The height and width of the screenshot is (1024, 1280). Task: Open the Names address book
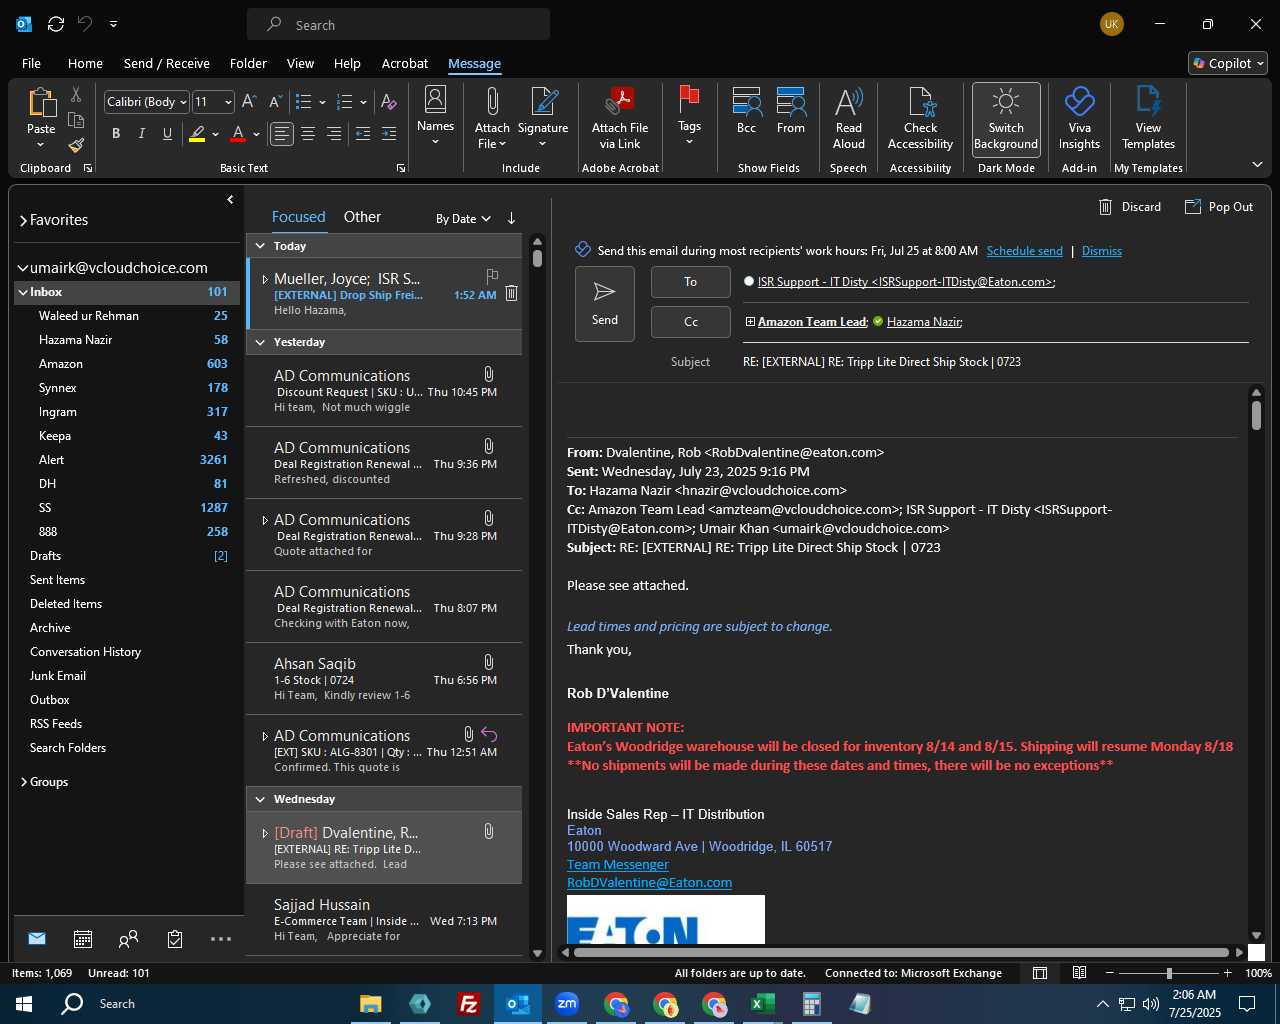pyautogui.click(x=435, y=116)
